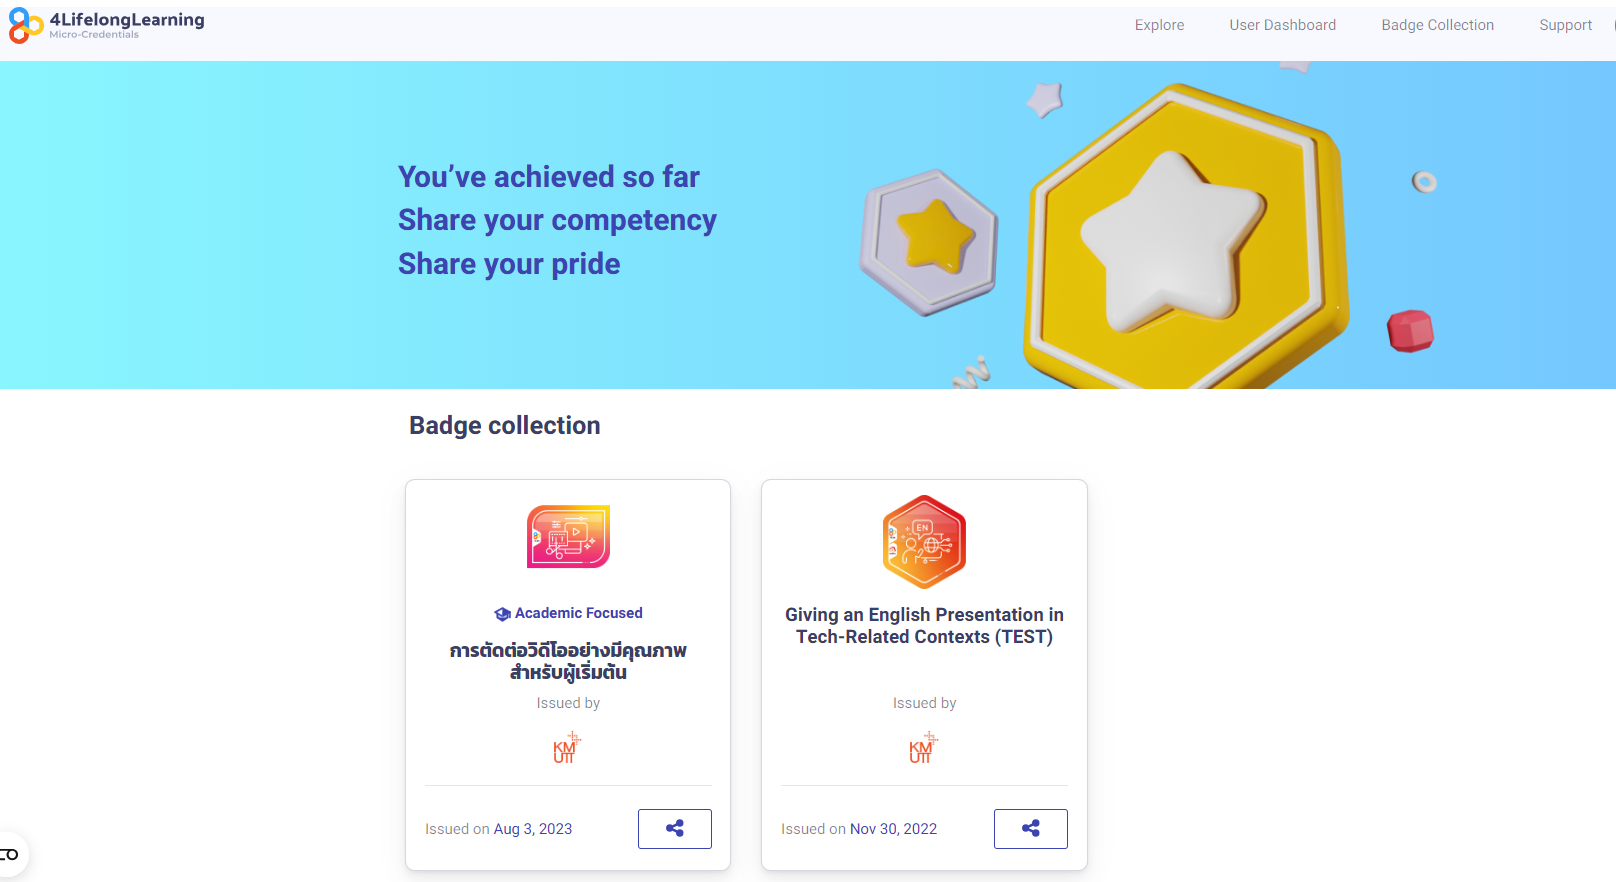Image resolution: width=1616 pixels, height=882 pixels.
Task: Click the Thai video editing badge title
Action: click(x=567, y=660)
